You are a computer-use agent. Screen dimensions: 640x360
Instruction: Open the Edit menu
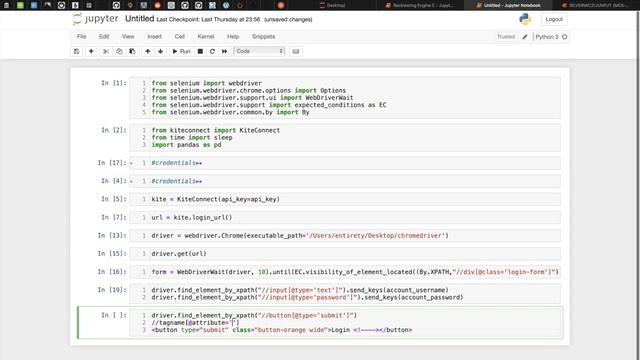(104, 37)
